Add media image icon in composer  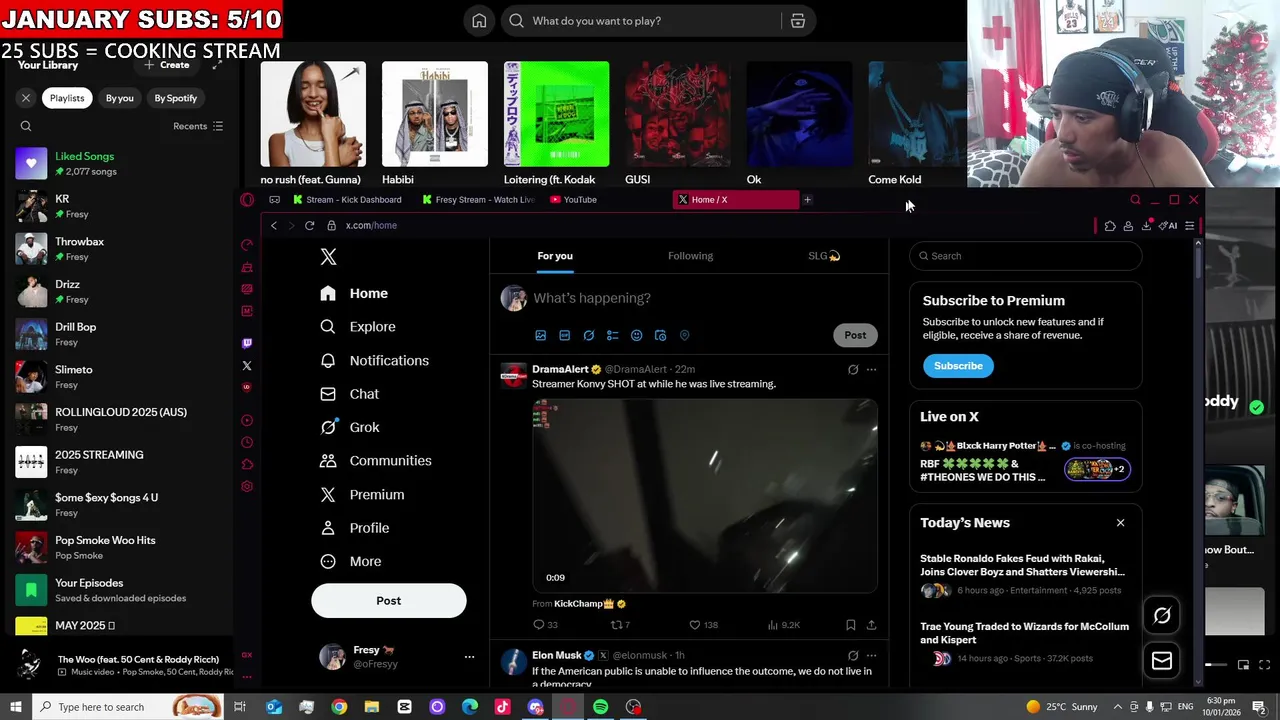pos(541,335)
